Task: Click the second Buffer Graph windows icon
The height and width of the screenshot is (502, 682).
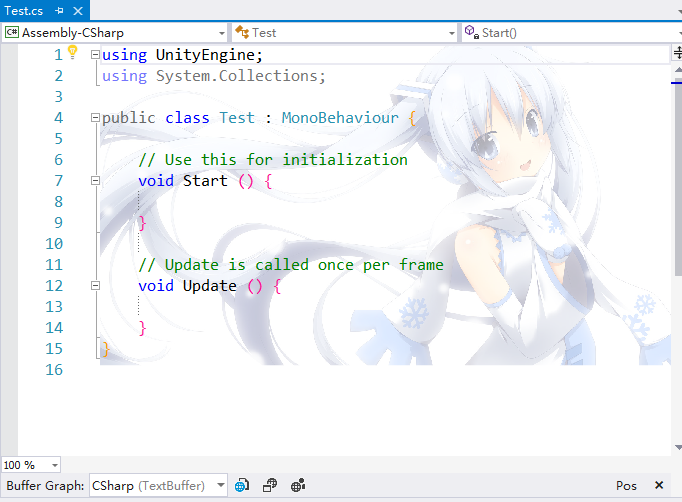Action: tap(270, 485)
